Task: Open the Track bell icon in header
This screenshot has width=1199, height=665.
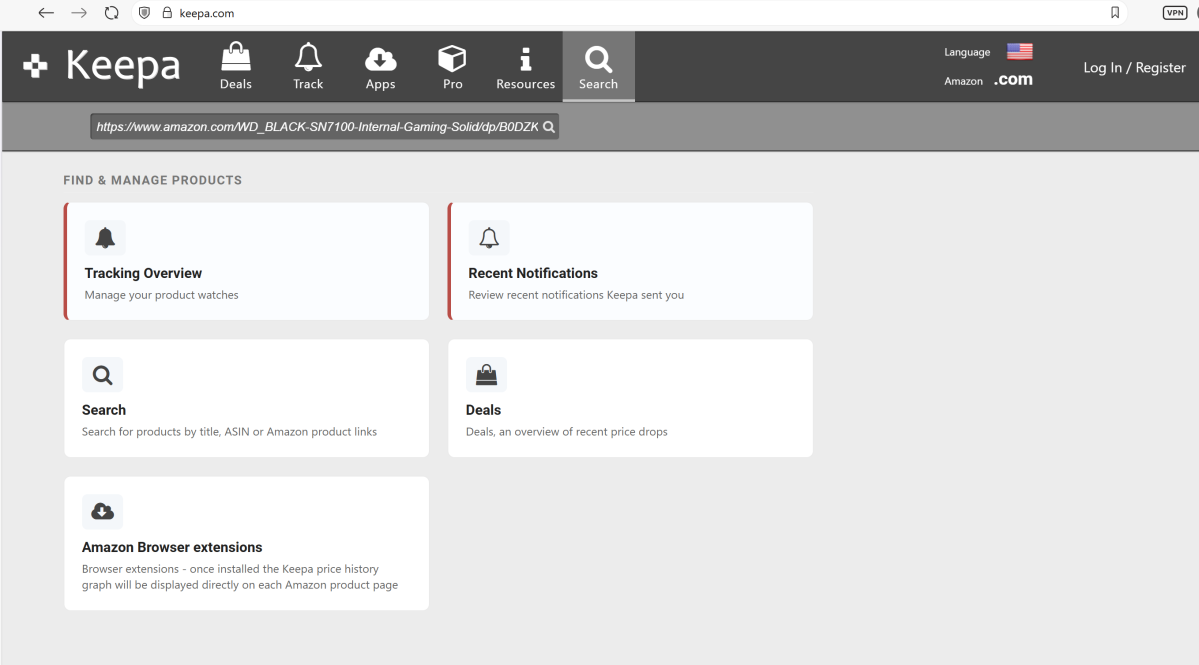Action: click(x=308, y=59)
